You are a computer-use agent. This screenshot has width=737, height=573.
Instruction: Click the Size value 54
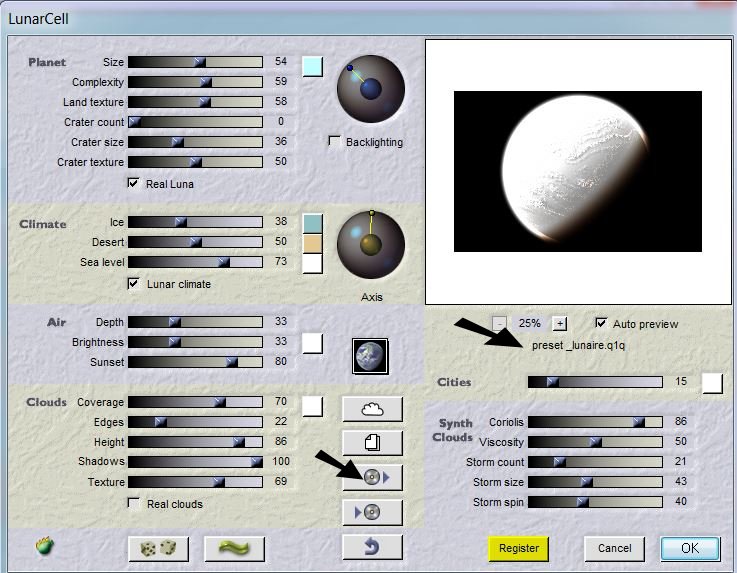pos(281,61)
